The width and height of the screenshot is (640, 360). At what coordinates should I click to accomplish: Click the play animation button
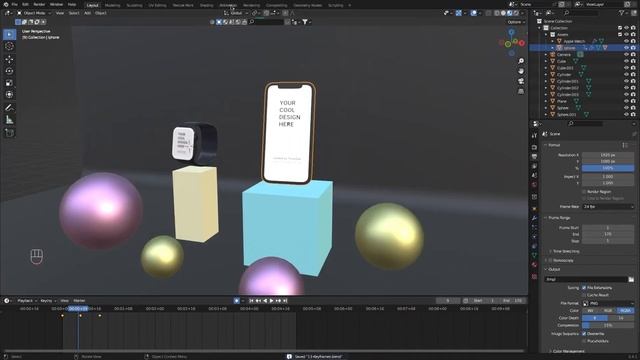click(272, 301)
